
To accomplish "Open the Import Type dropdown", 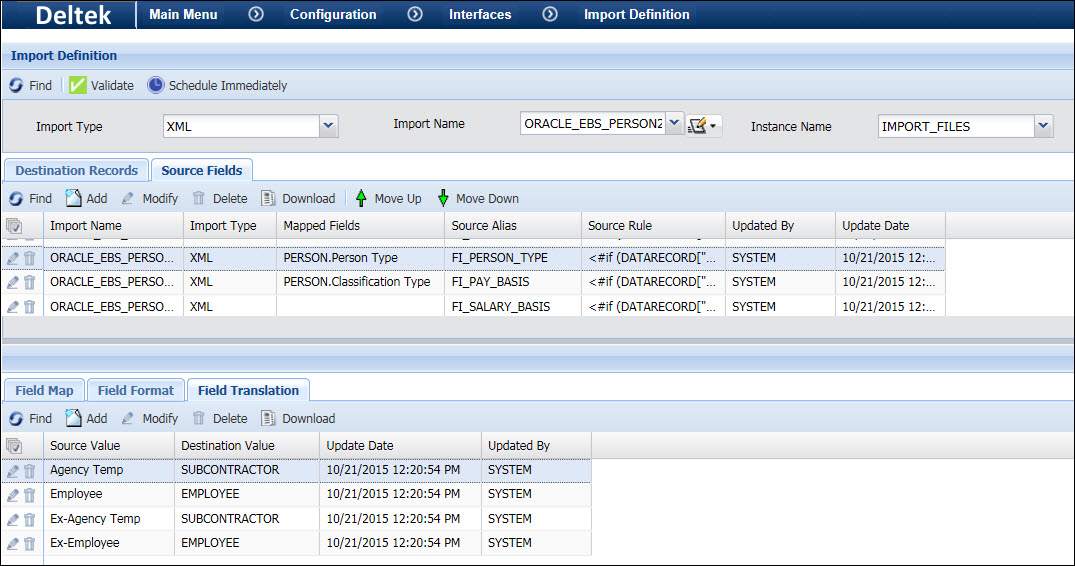I will [x=329, y=126].
